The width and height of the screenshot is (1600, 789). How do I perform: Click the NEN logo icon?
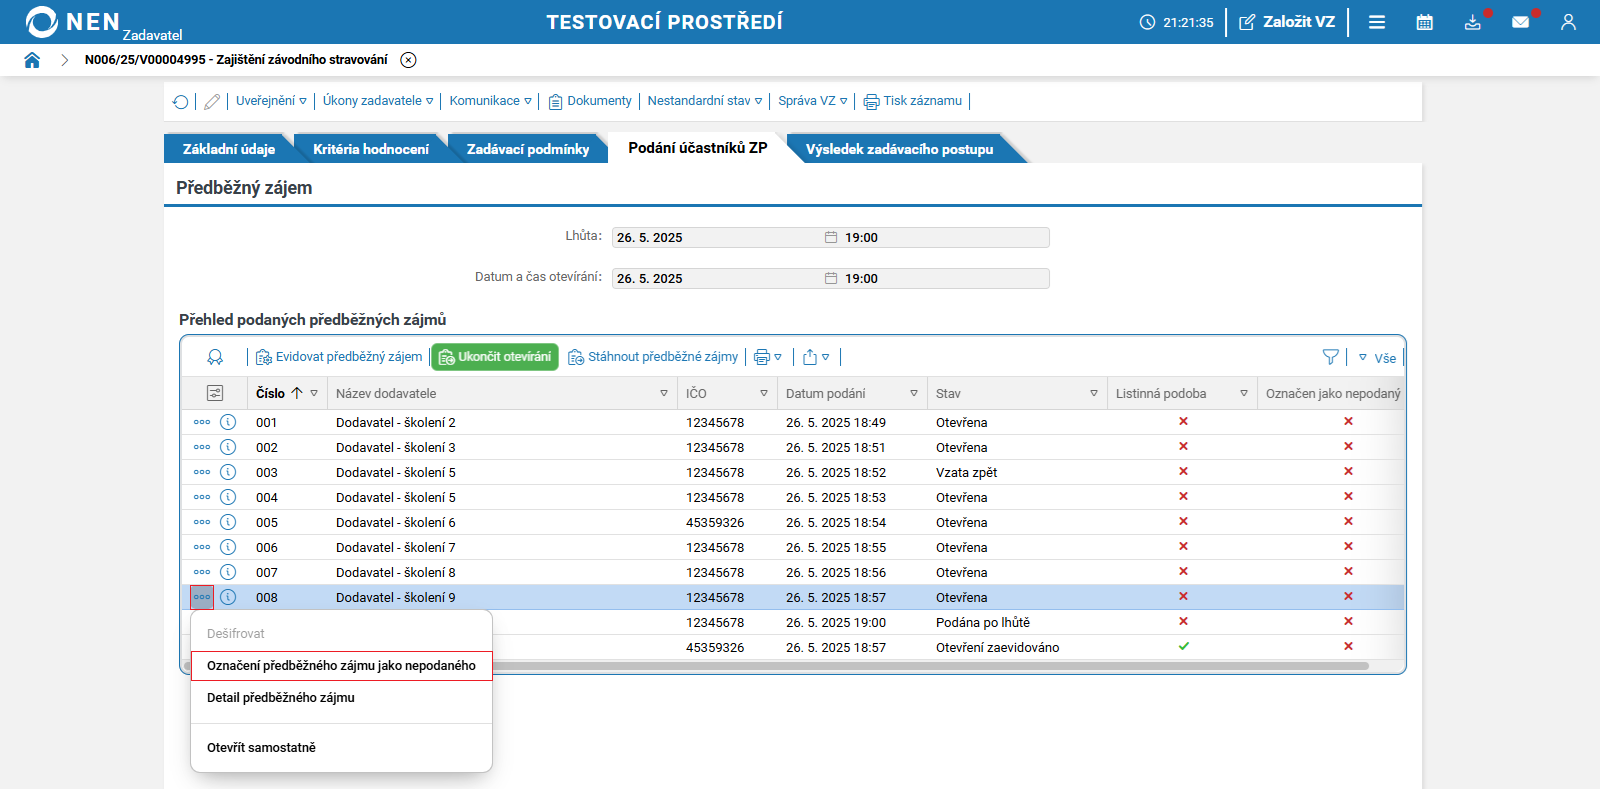tap(41, 22)
